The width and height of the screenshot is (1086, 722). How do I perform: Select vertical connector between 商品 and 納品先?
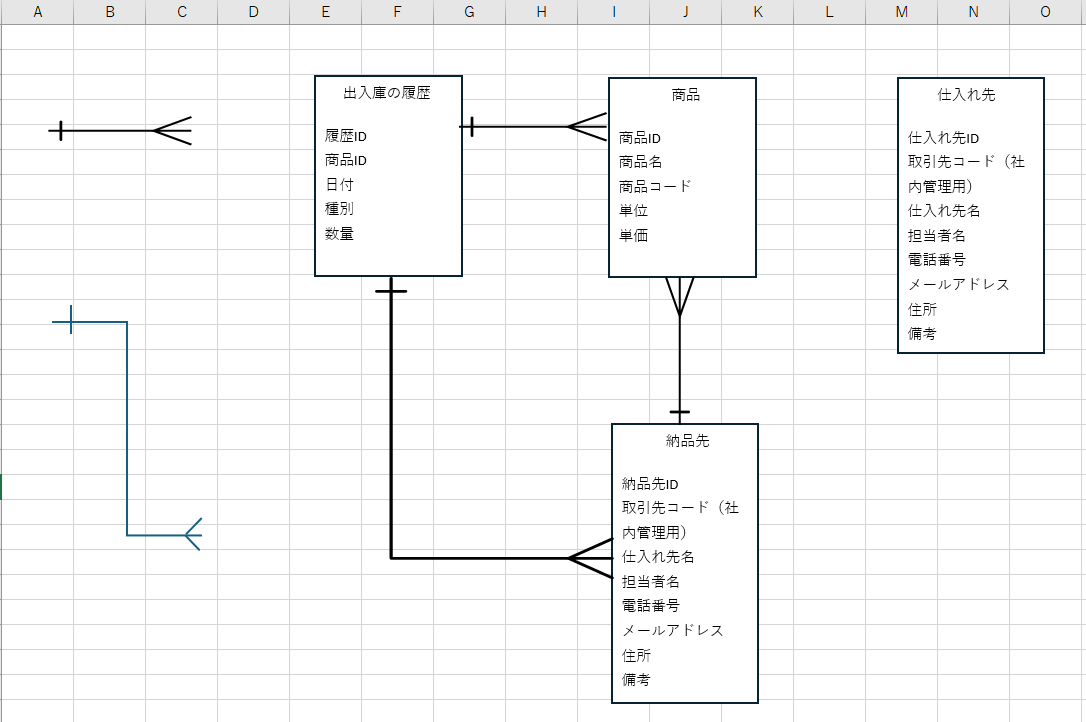tap(679, 360)
